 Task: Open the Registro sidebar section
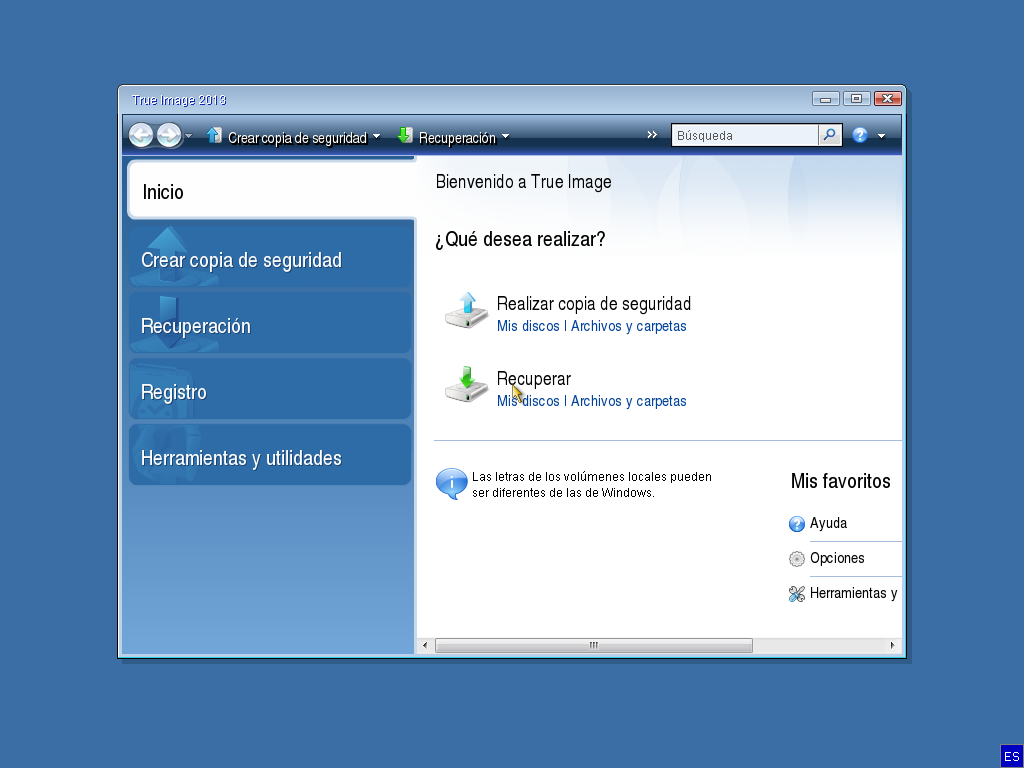pyautogui.click(x=270, y=392)
